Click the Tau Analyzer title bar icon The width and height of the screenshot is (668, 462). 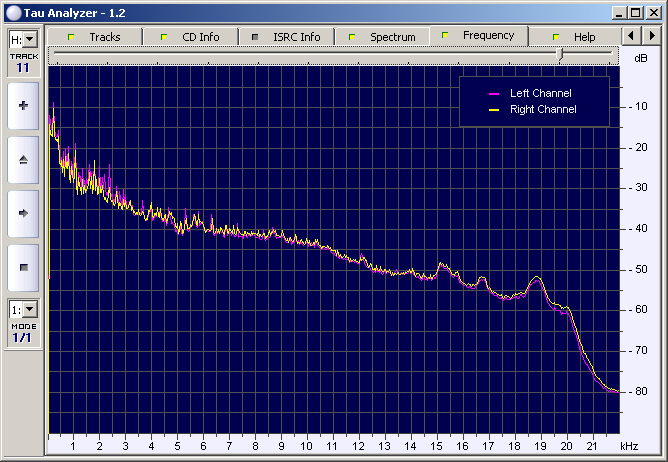(x=13, y=11)
